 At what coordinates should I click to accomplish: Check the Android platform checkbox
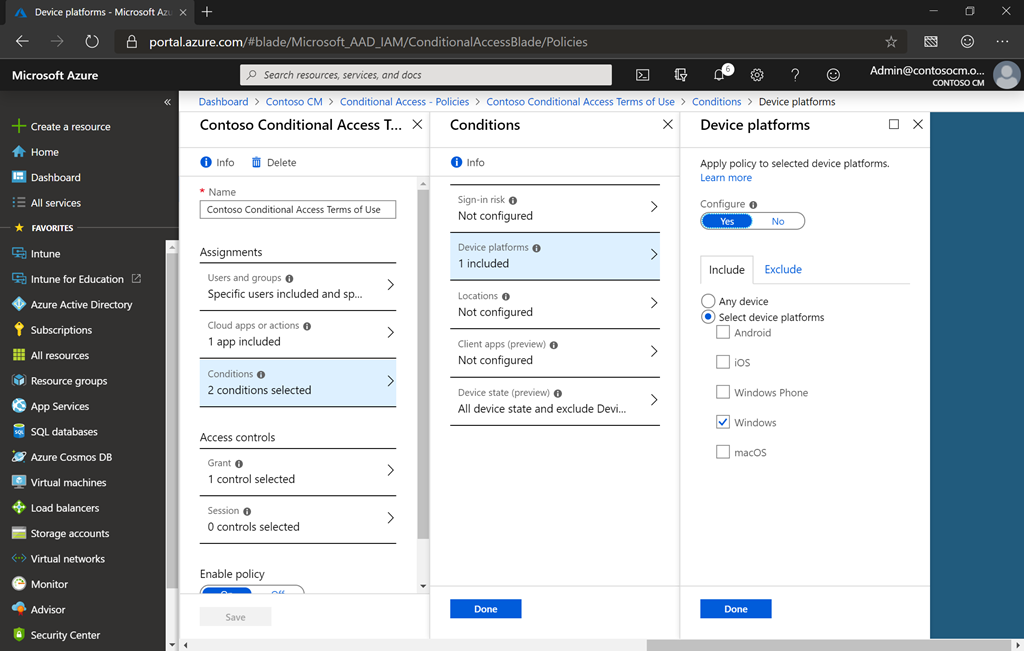click(x=723, y=333)
